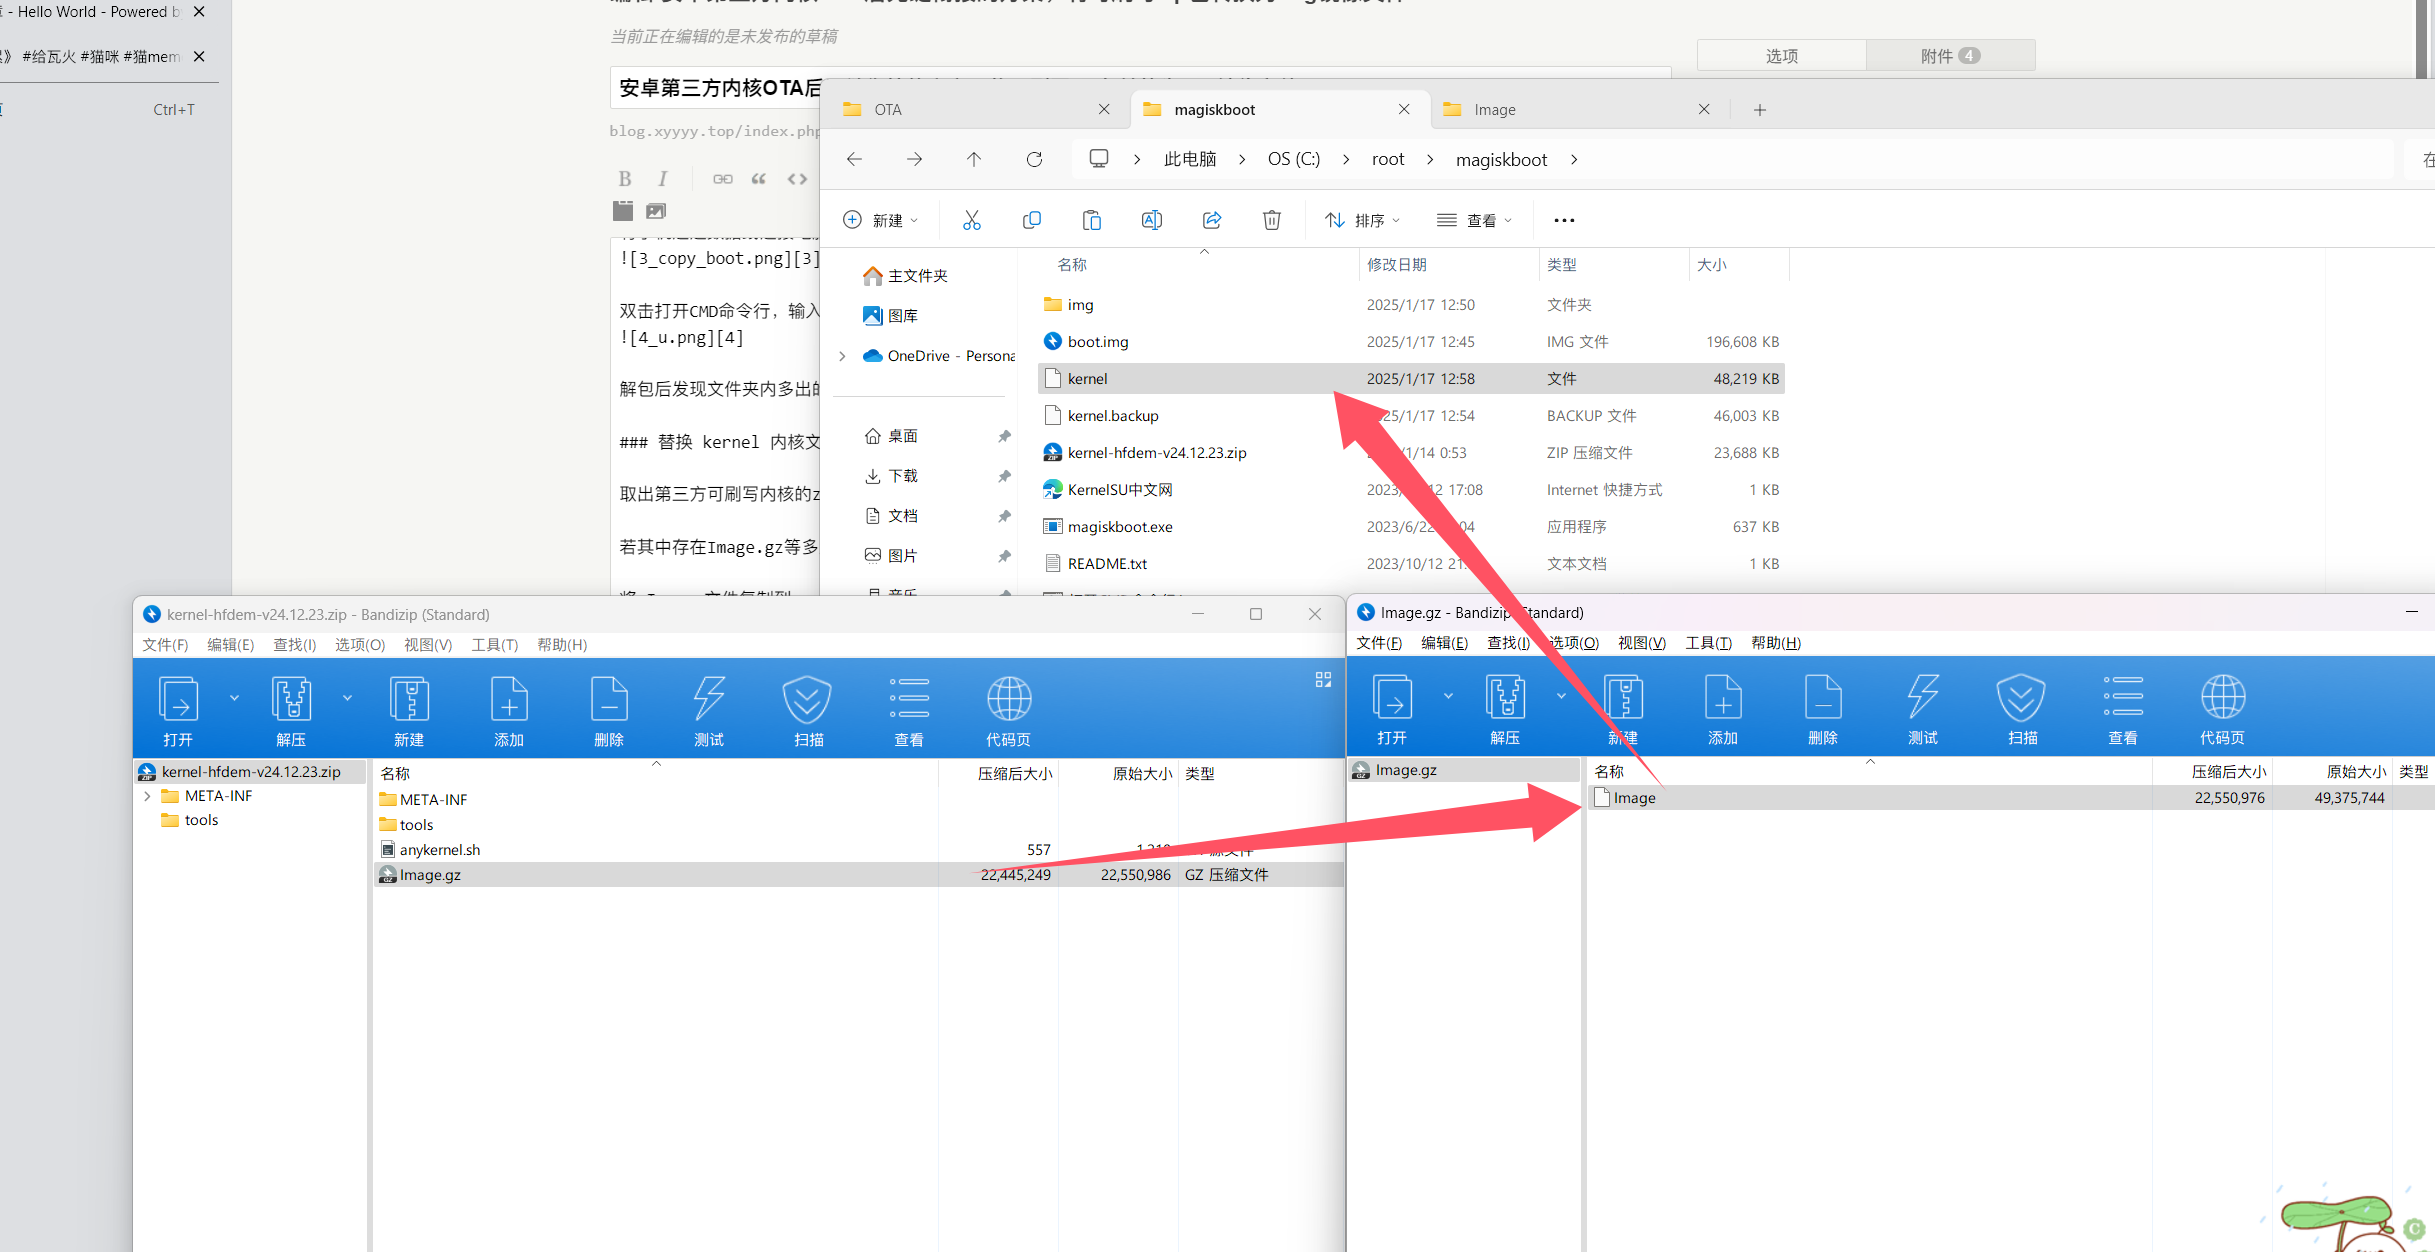
Task: Click insert link icon in blog editor
Action: pos(723,179)
